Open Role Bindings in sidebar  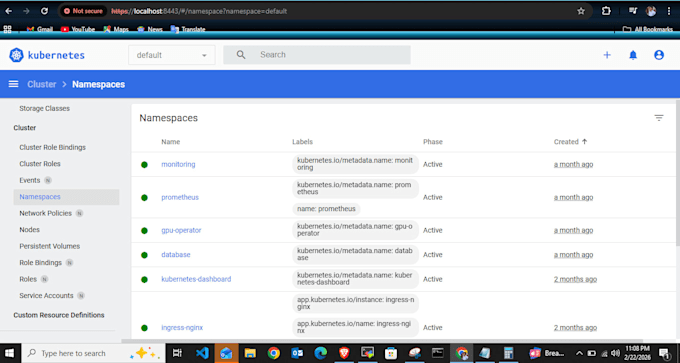(40, 263)
